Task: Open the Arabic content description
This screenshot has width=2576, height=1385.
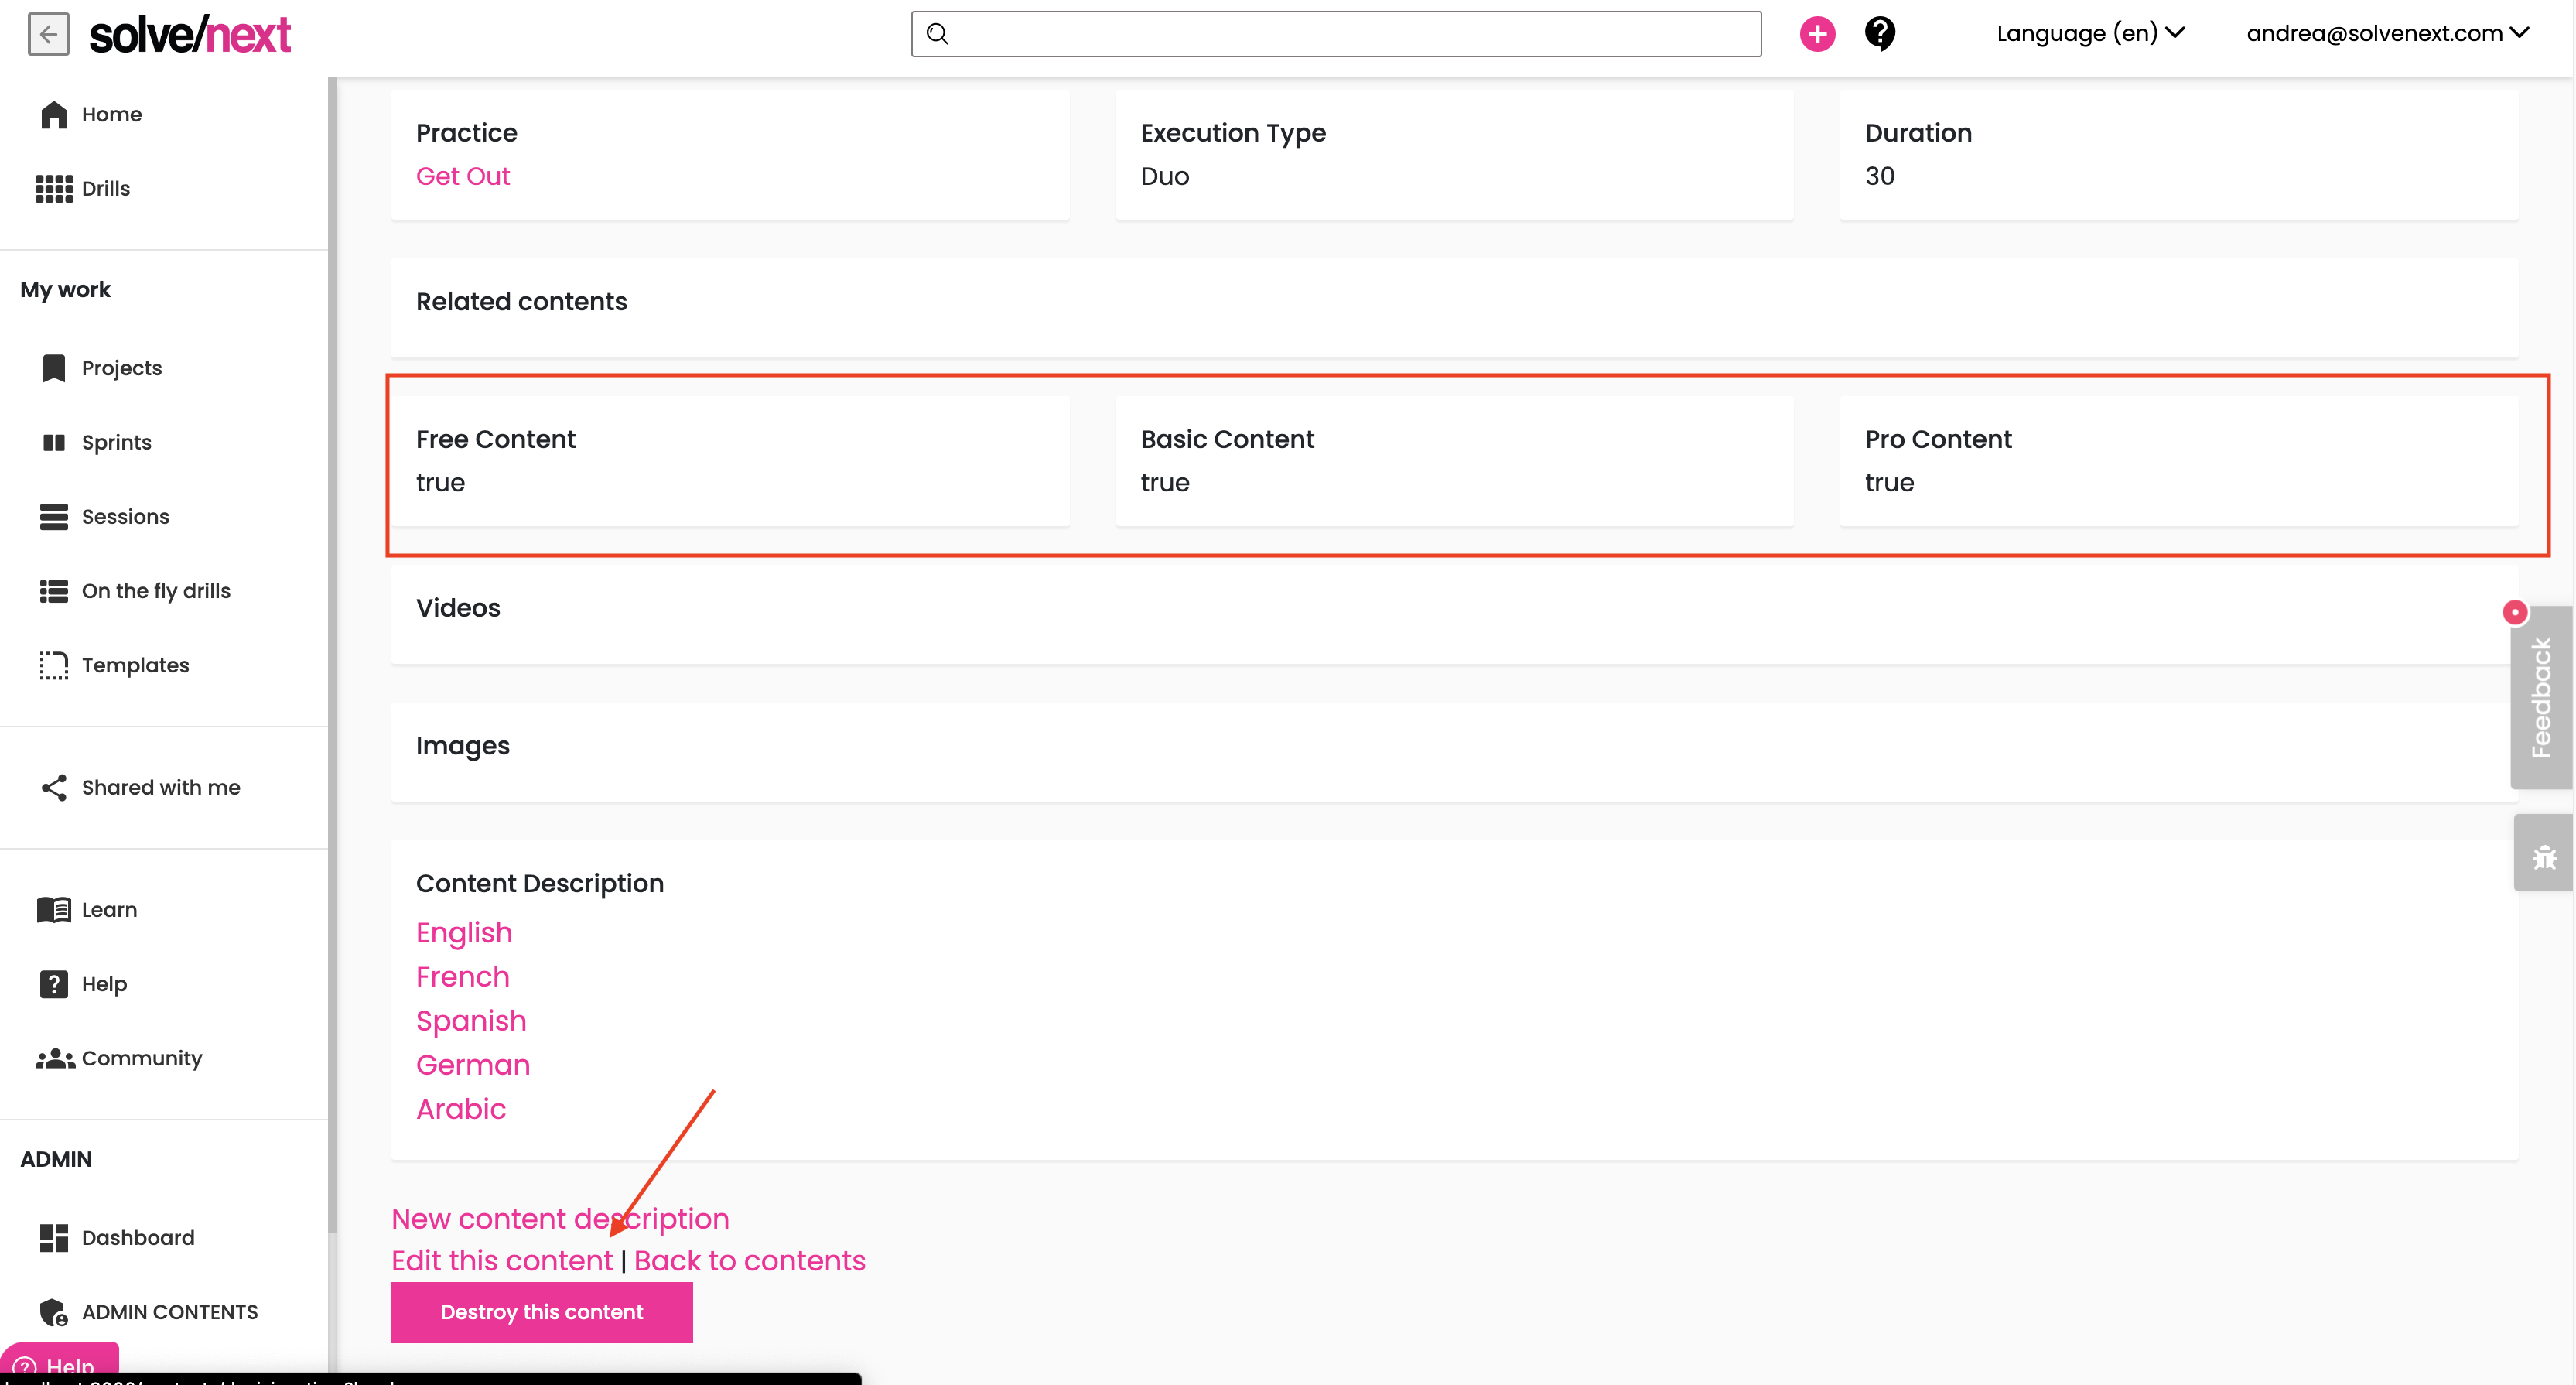Action: [x=461, y=1109]
